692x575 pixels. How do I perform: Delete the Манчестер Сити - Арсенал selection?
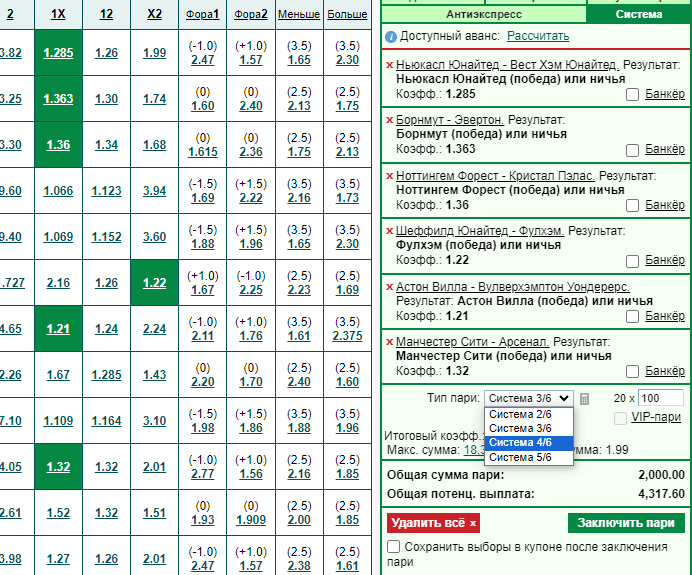389,342
